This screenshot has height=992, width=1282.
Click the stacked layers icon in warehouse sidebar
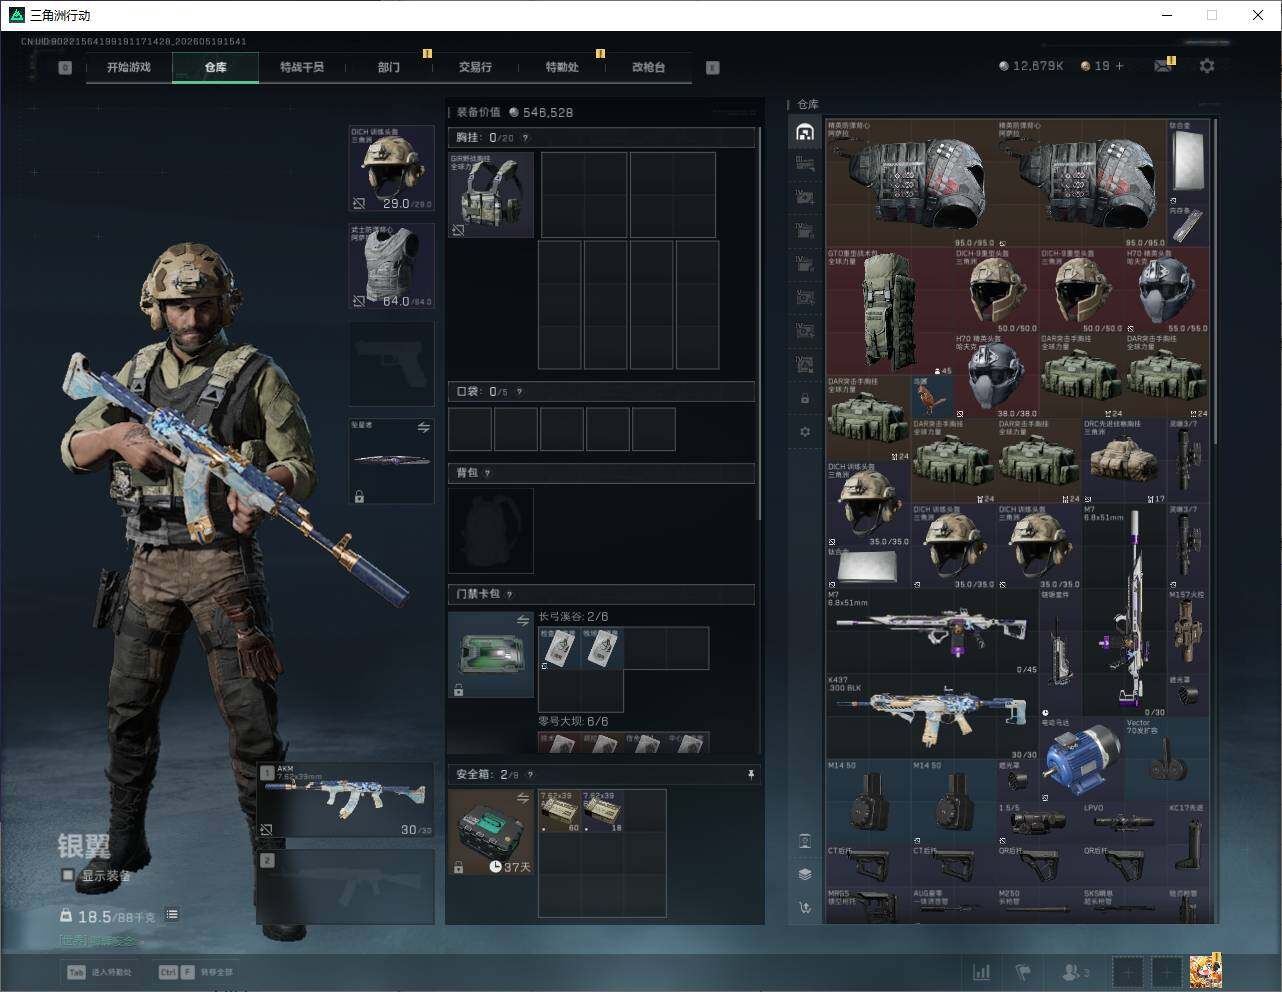(x=805, y=874)
